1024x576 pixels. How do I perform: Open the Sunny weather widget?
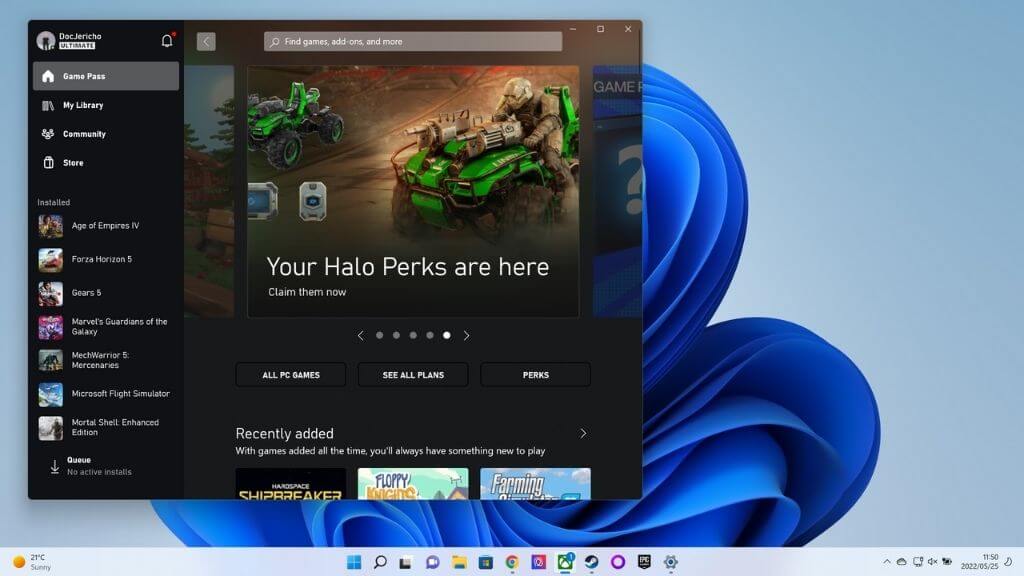[33, 562]
